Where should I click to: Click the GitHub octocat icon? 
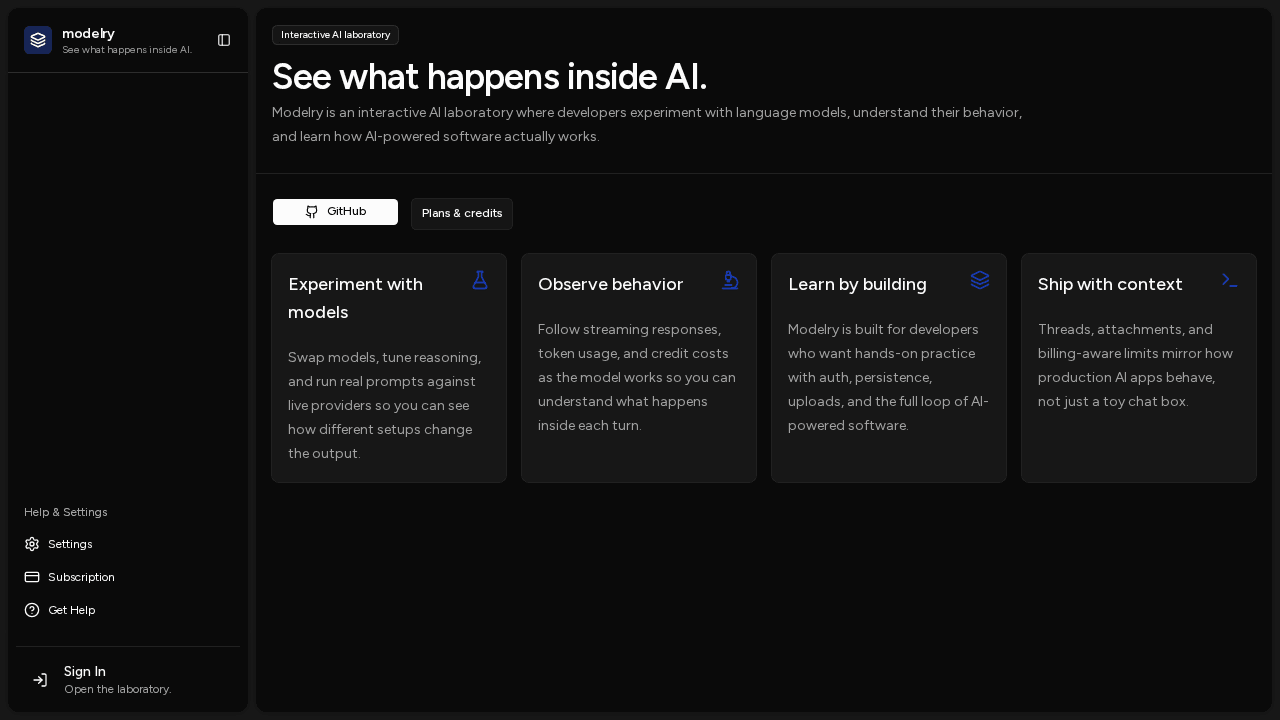pyautogui.click(x=312, y=212)
